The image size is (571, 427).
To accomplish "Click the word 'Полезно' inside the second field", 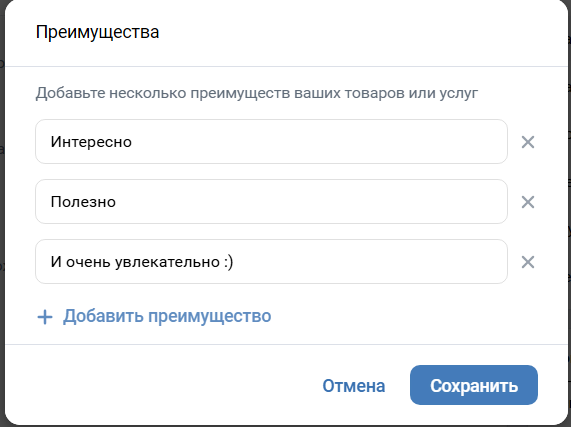I will coord(83,202).
